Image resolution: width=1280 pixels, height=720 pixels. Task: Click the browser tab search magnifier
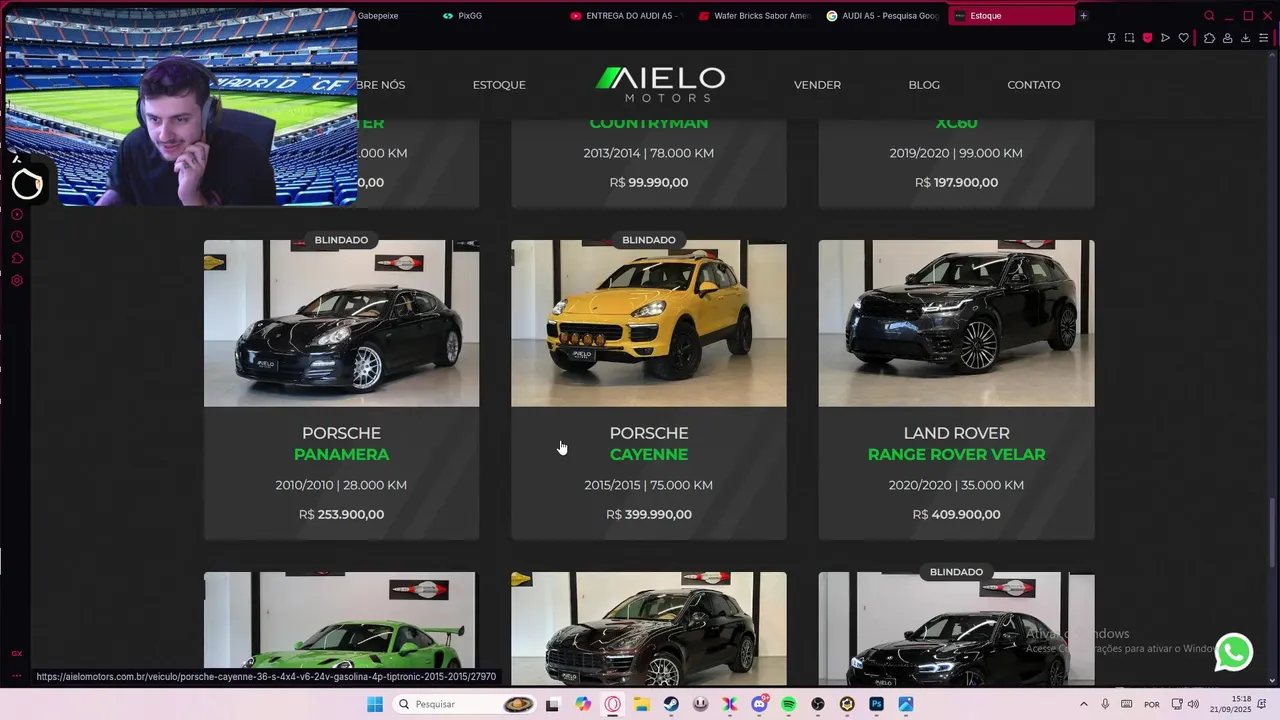(1209, 15)
